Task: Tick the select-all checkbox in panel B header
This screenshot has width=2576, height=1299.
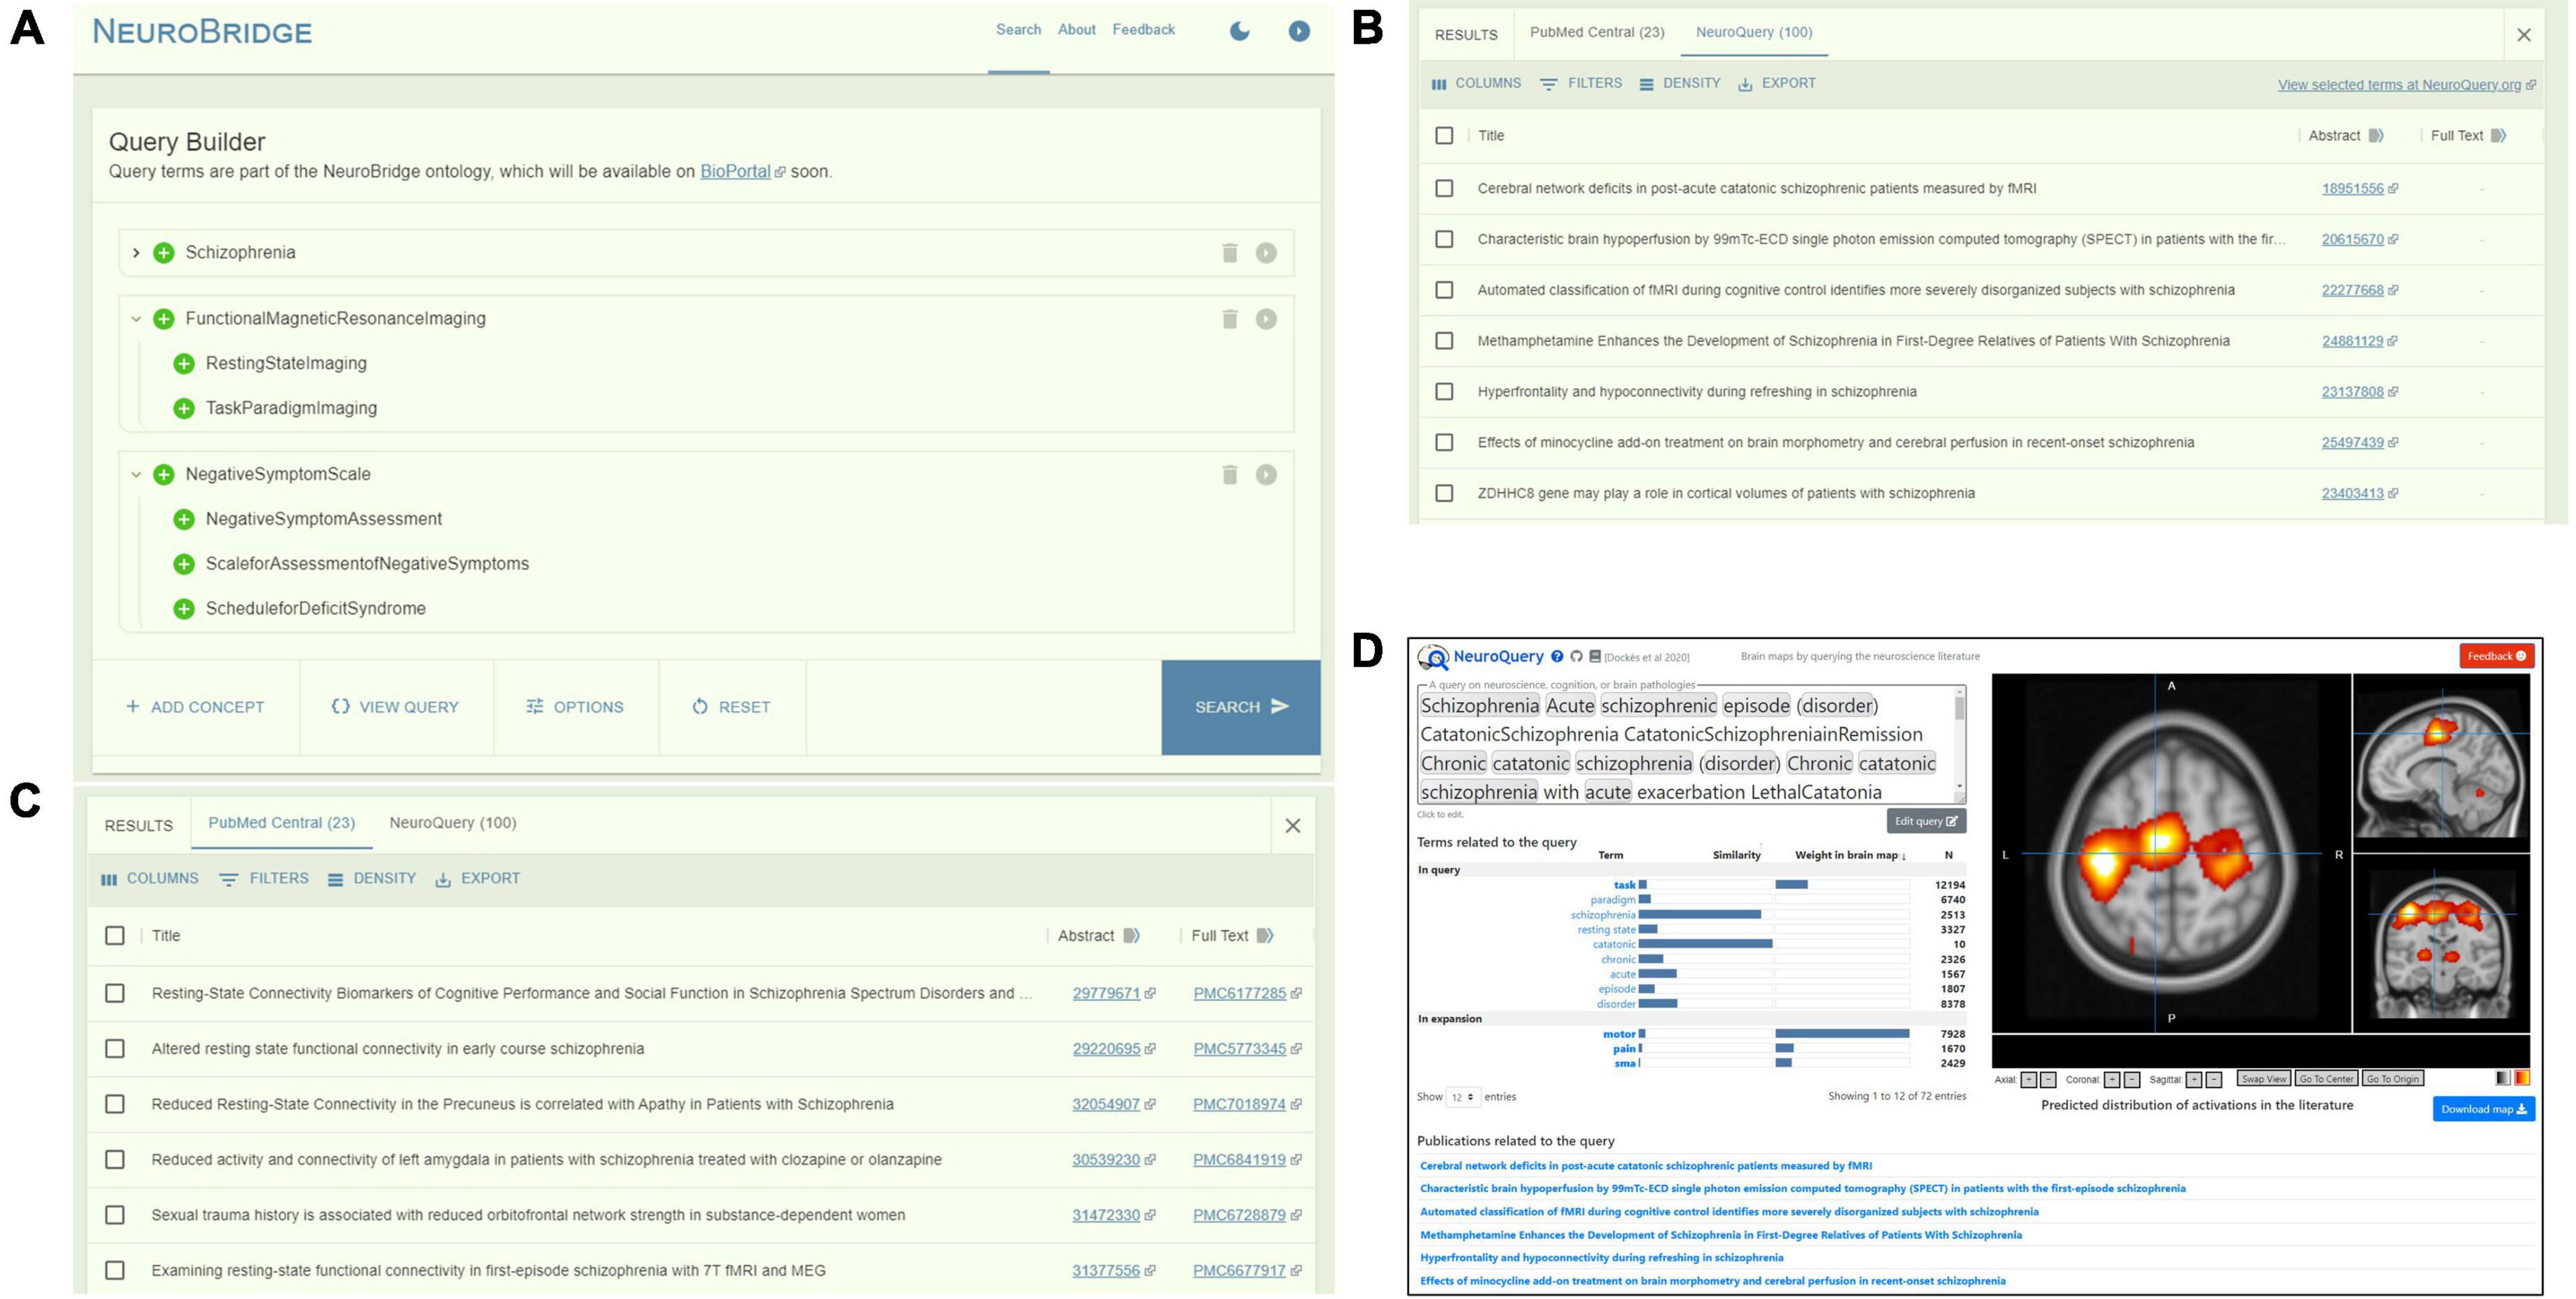Action: point(1444,136)
